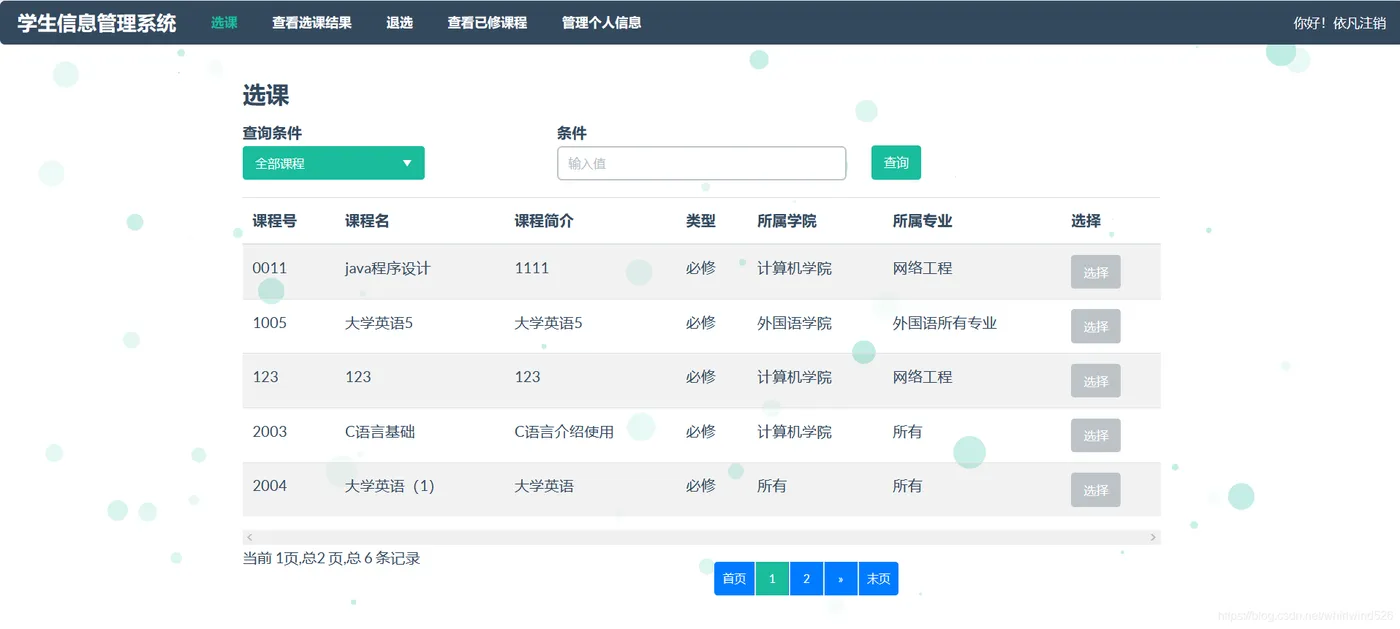Go to page 2 in the pagination

tap(807, 579)
